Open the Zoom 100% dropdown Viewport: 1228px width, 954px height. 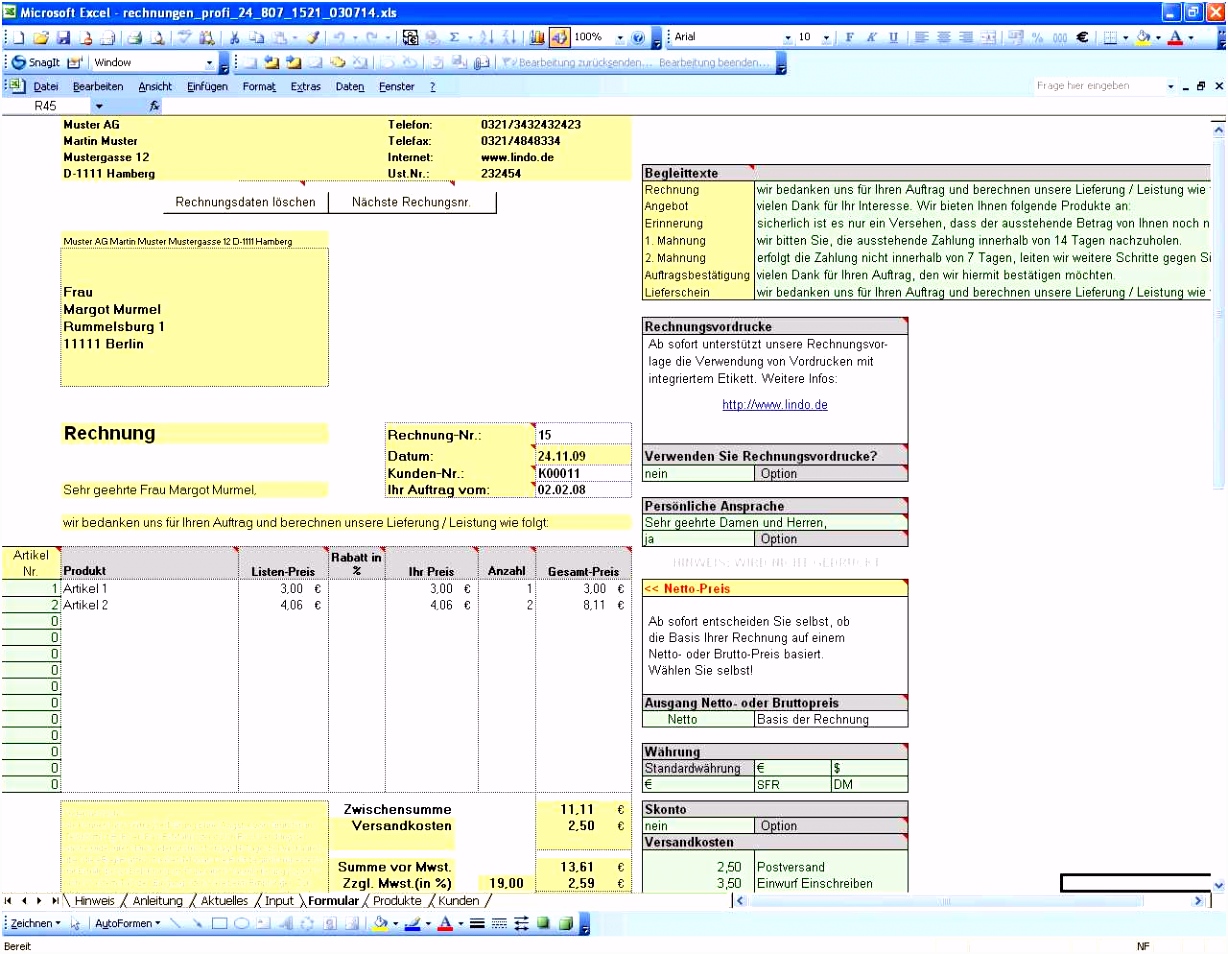pos(620,38)
